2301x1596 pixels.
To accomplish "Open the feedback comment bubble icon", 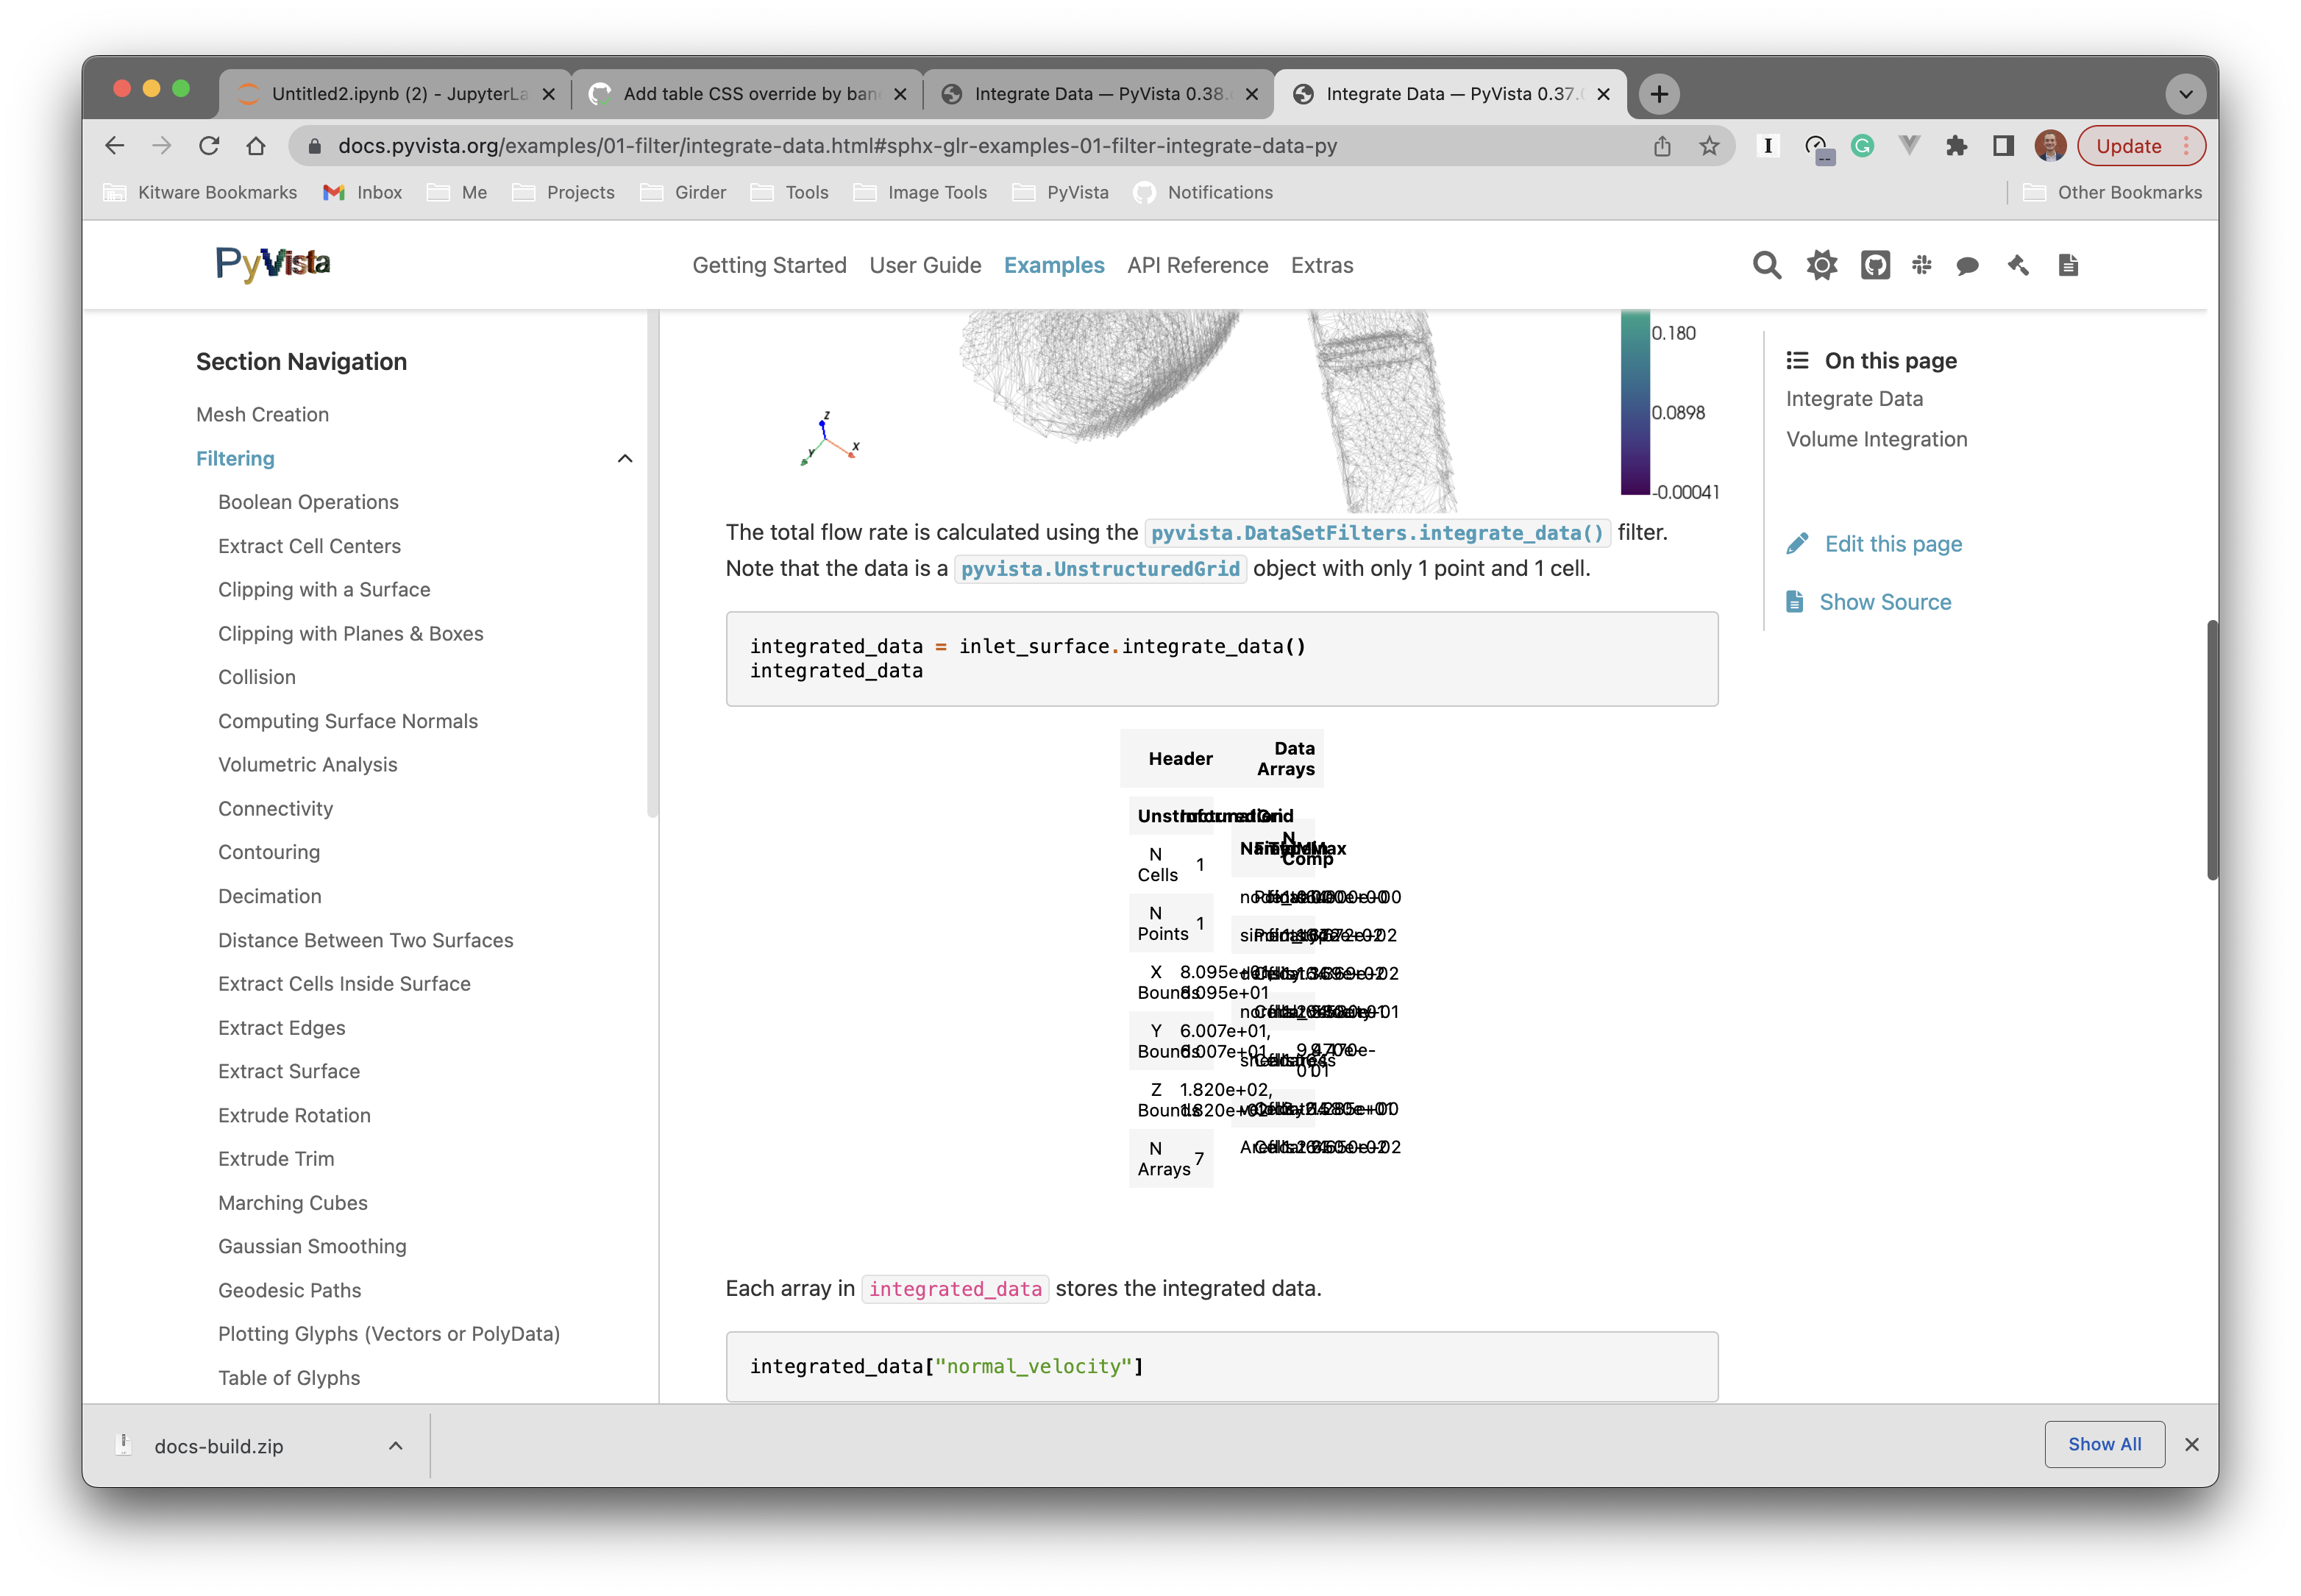I will tap(1966, 265).
